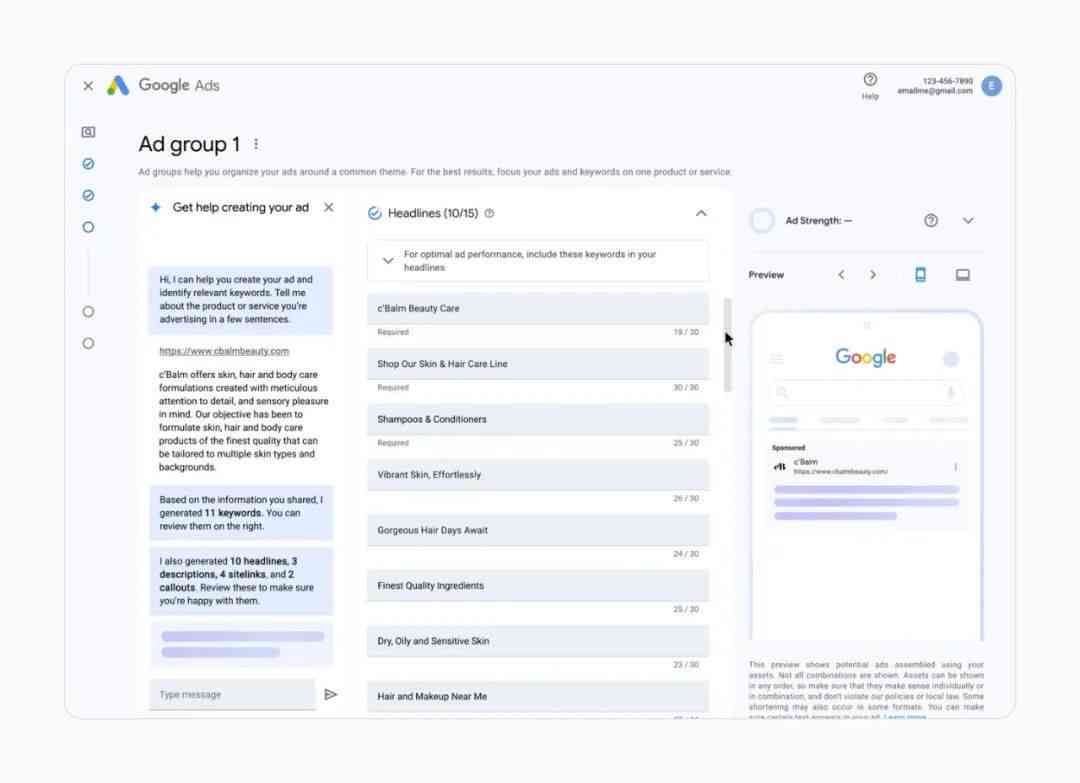Click the headlines list vertical scrollbar

[x=727, y=345]
